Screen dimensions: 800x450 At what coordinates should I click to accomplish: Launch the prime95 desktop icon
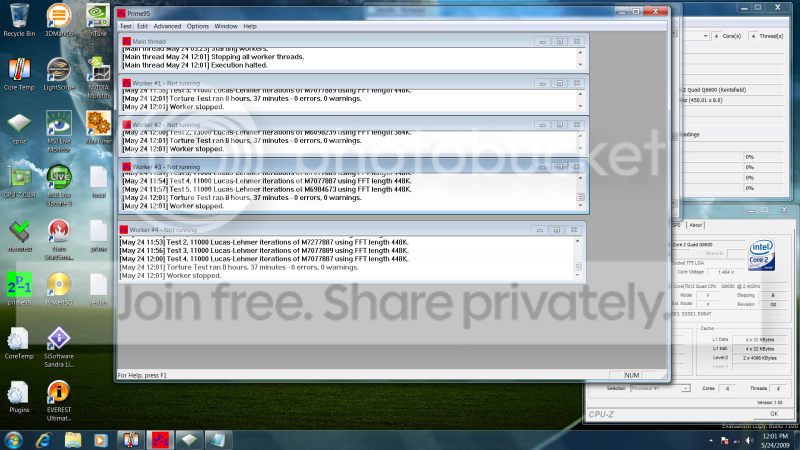click(19, 289)
